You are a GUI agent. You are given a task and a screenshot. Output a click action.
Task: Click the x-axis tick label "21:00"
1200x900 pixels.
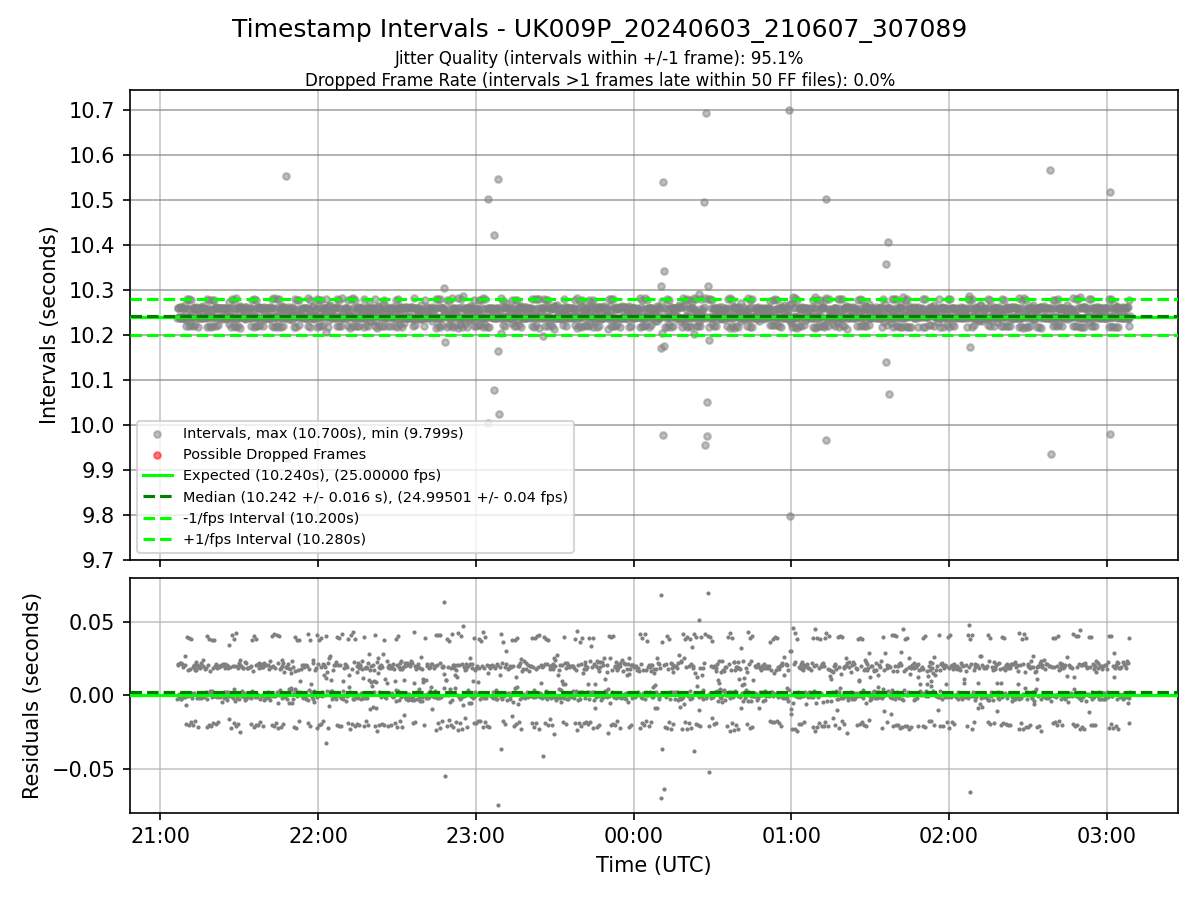pyautogui.click(x=160, y=834)
